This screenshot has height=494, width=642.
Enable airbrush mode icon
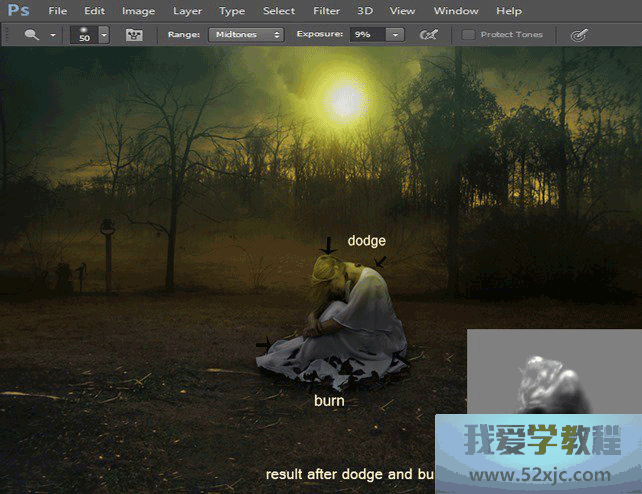(429, 35)
